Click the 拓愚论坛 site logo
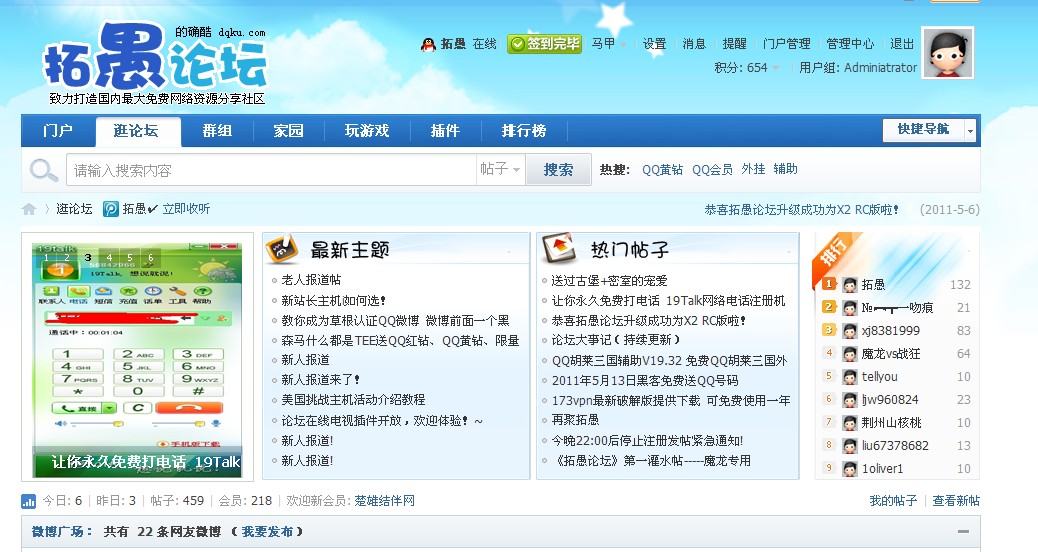The height and width of the screenshot is (552, 1038). 156,63
